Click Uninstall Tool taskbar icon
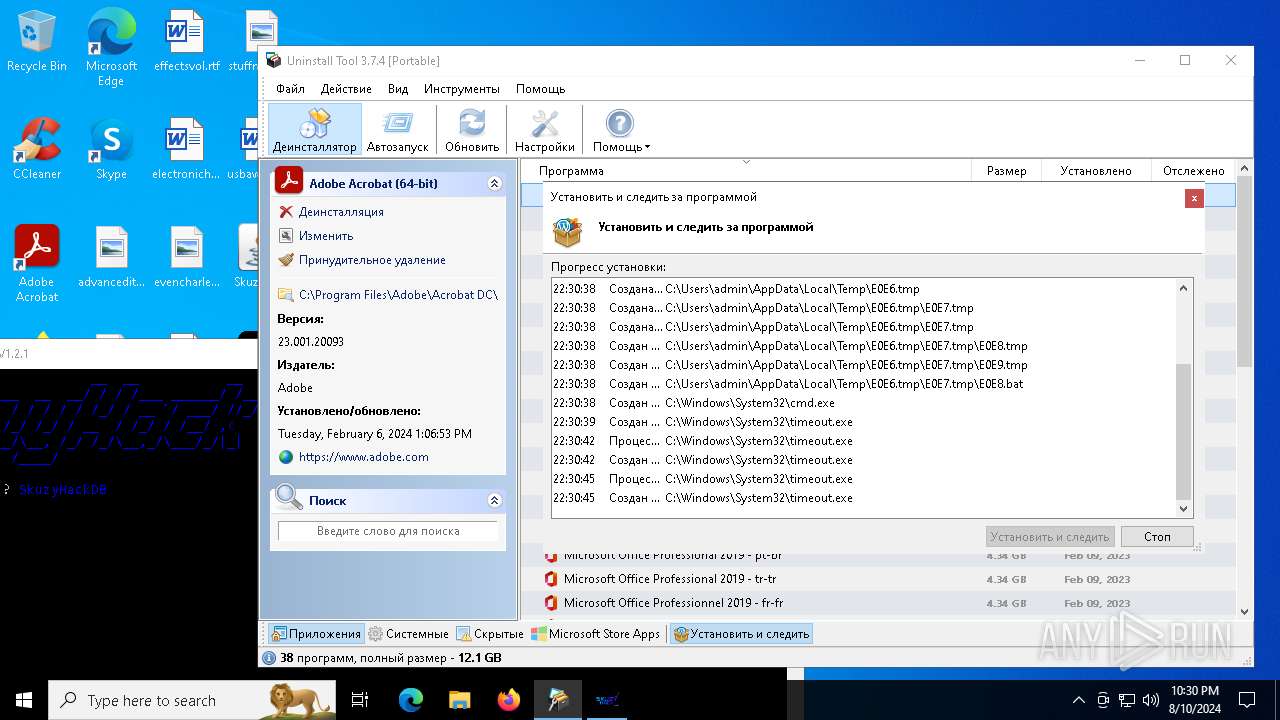 557,700
